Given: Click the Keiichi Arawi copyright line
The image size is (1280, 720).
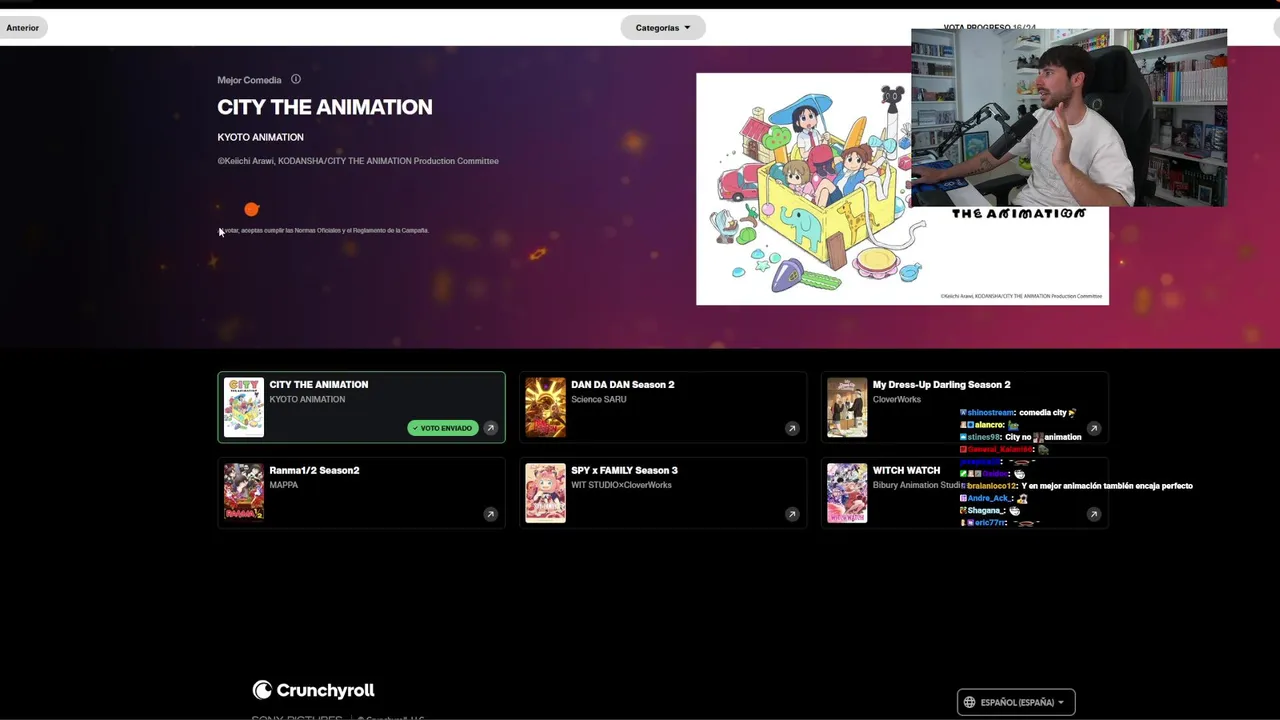Looking at the screenshot, I should (358, 161).
